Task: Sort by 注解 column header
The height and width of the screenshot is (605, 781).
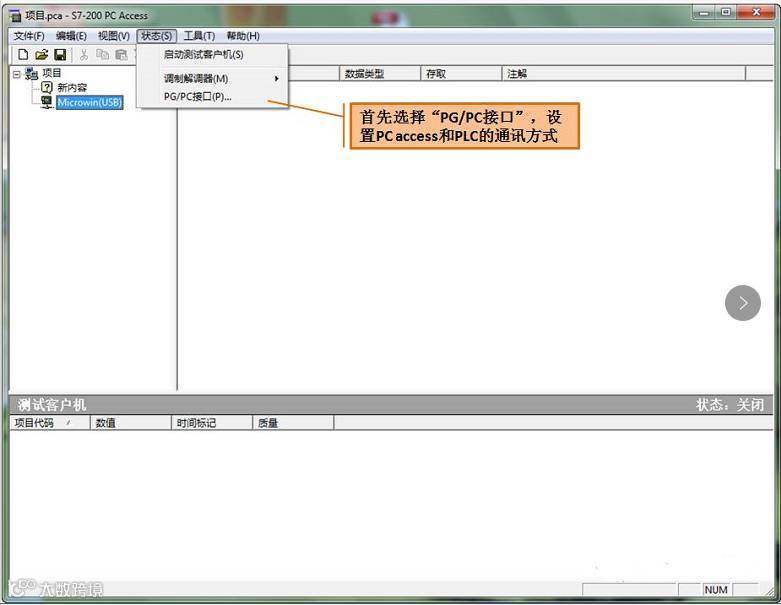Action: (x=624, y=74)
